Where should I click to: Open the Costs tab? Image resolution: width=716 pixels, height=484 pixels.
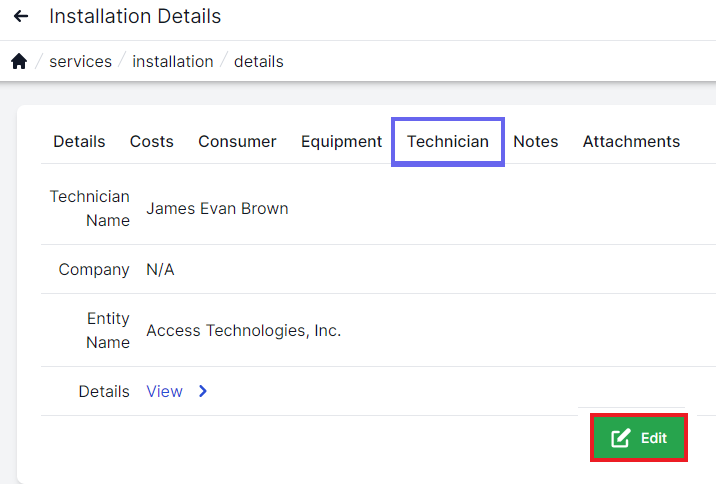tap(151, 142)
